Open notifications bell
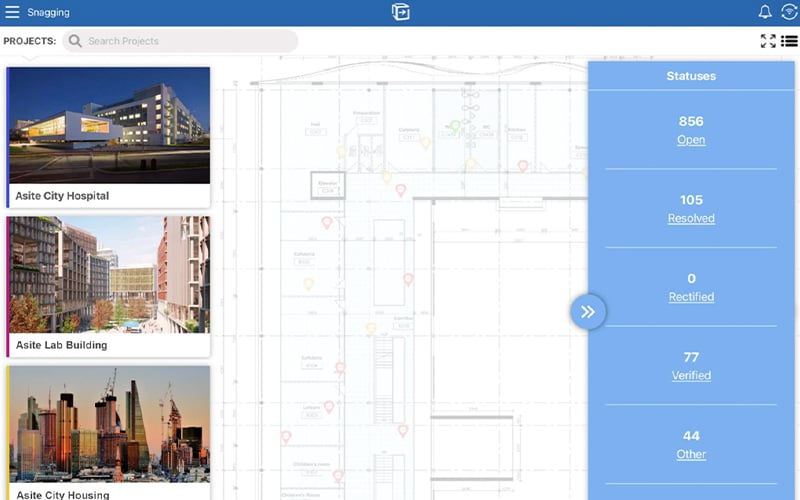This screenshot has height=500, width=800. 765,12
